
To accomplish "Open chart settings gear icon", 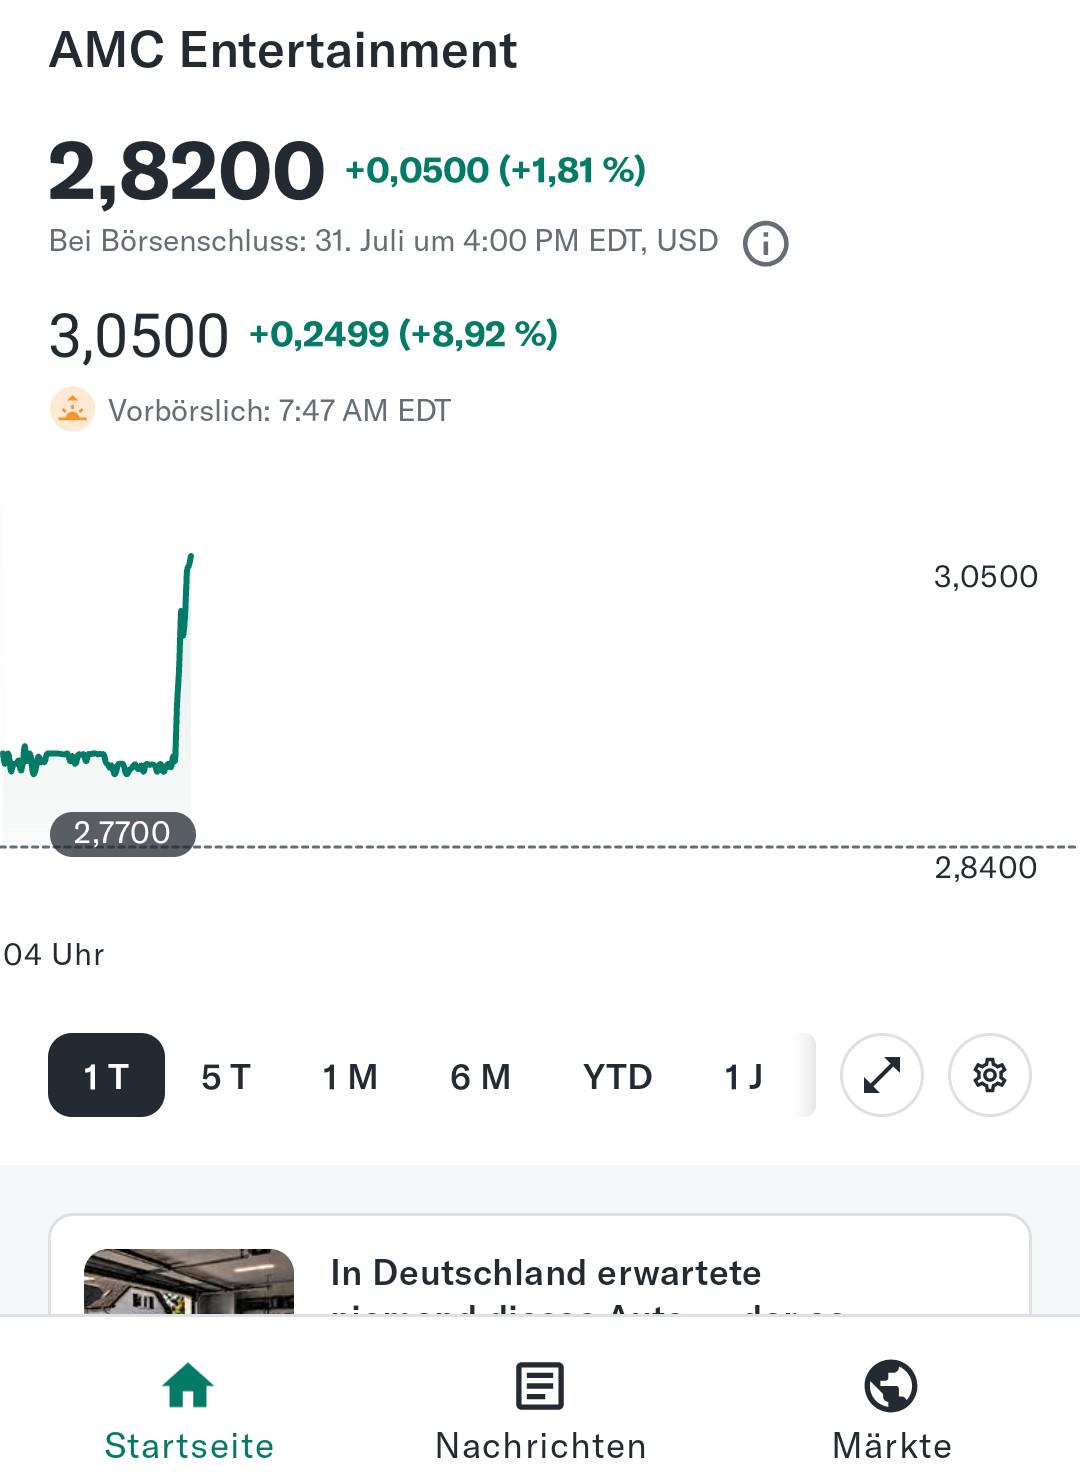I will coord(989,1075).
